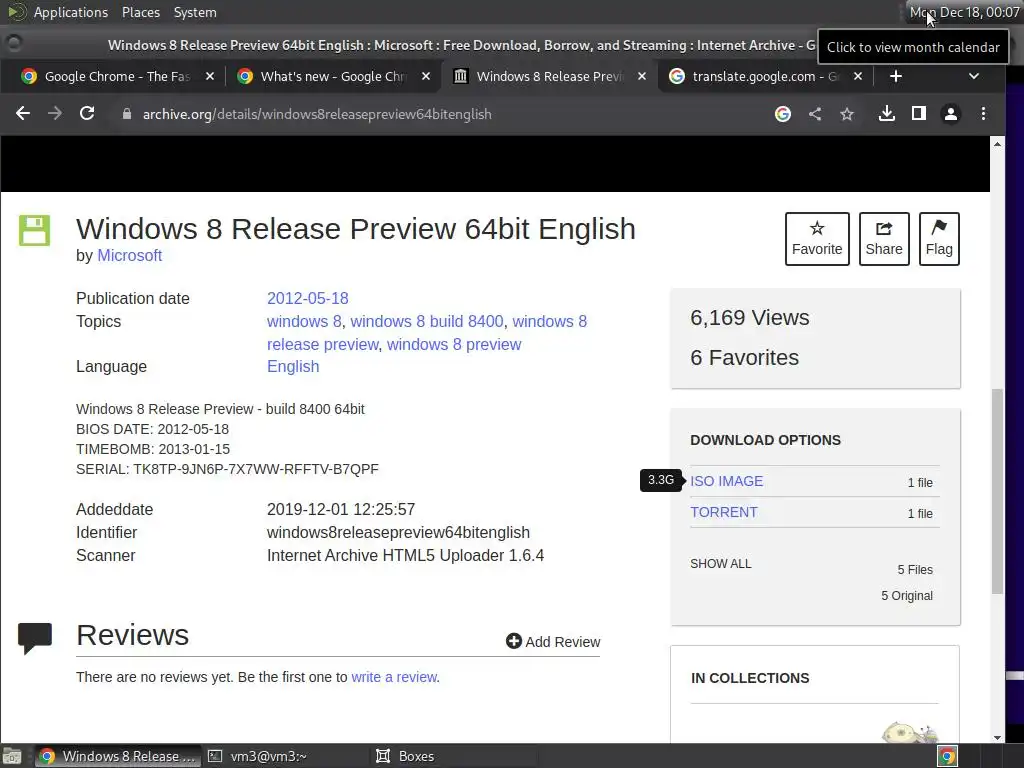This screenshot has height=768, width=1024.
Task: Open the Chrome profile avatar
Action: pos(951,114)
